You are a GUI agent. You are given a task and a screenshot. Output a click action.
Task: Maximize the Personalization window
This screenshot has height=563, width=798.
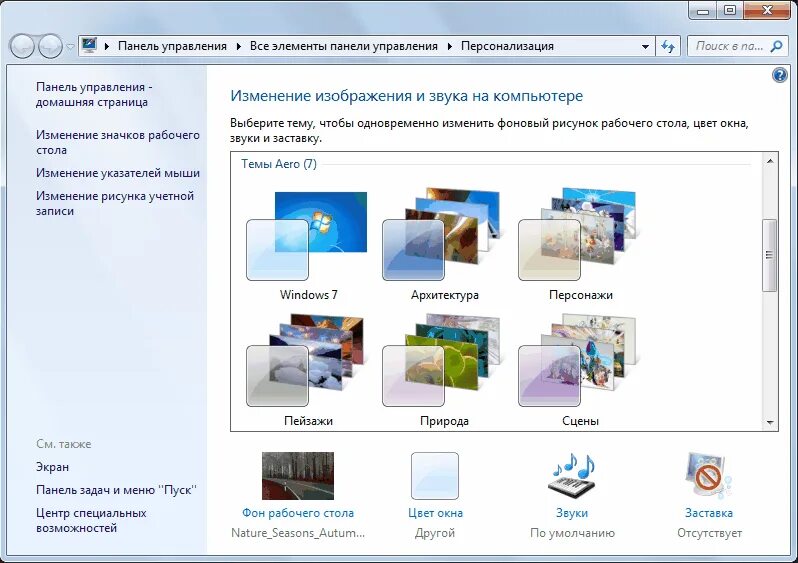730,10
